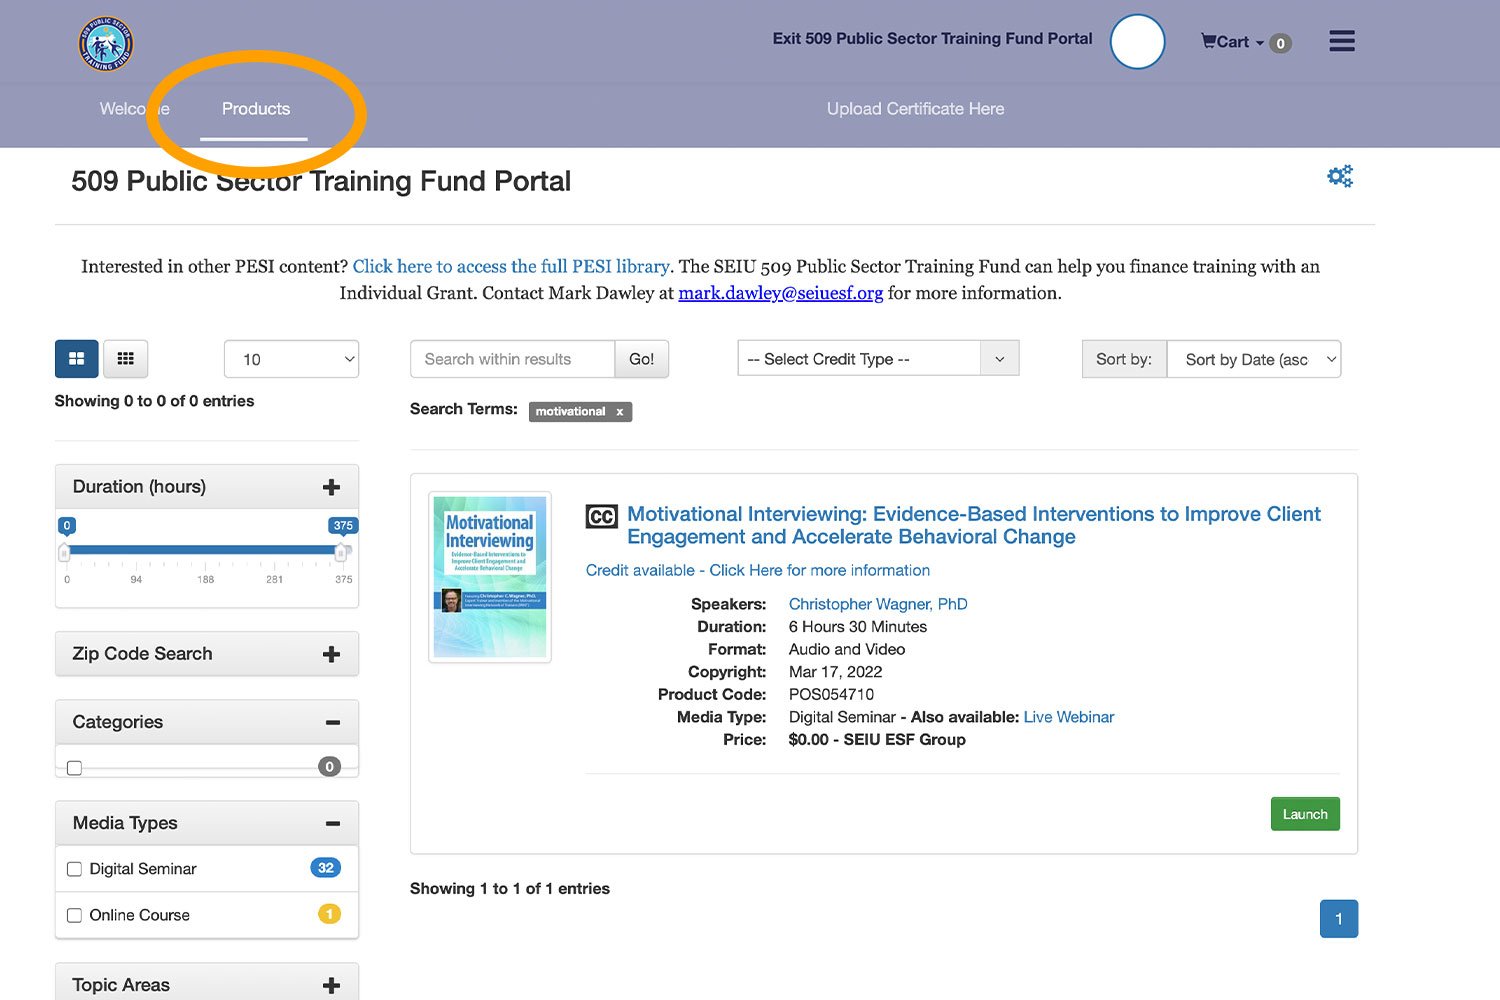The image size is (1500, 1000).
Task: Switch to small grid view icon
Action: click(126, 359)
